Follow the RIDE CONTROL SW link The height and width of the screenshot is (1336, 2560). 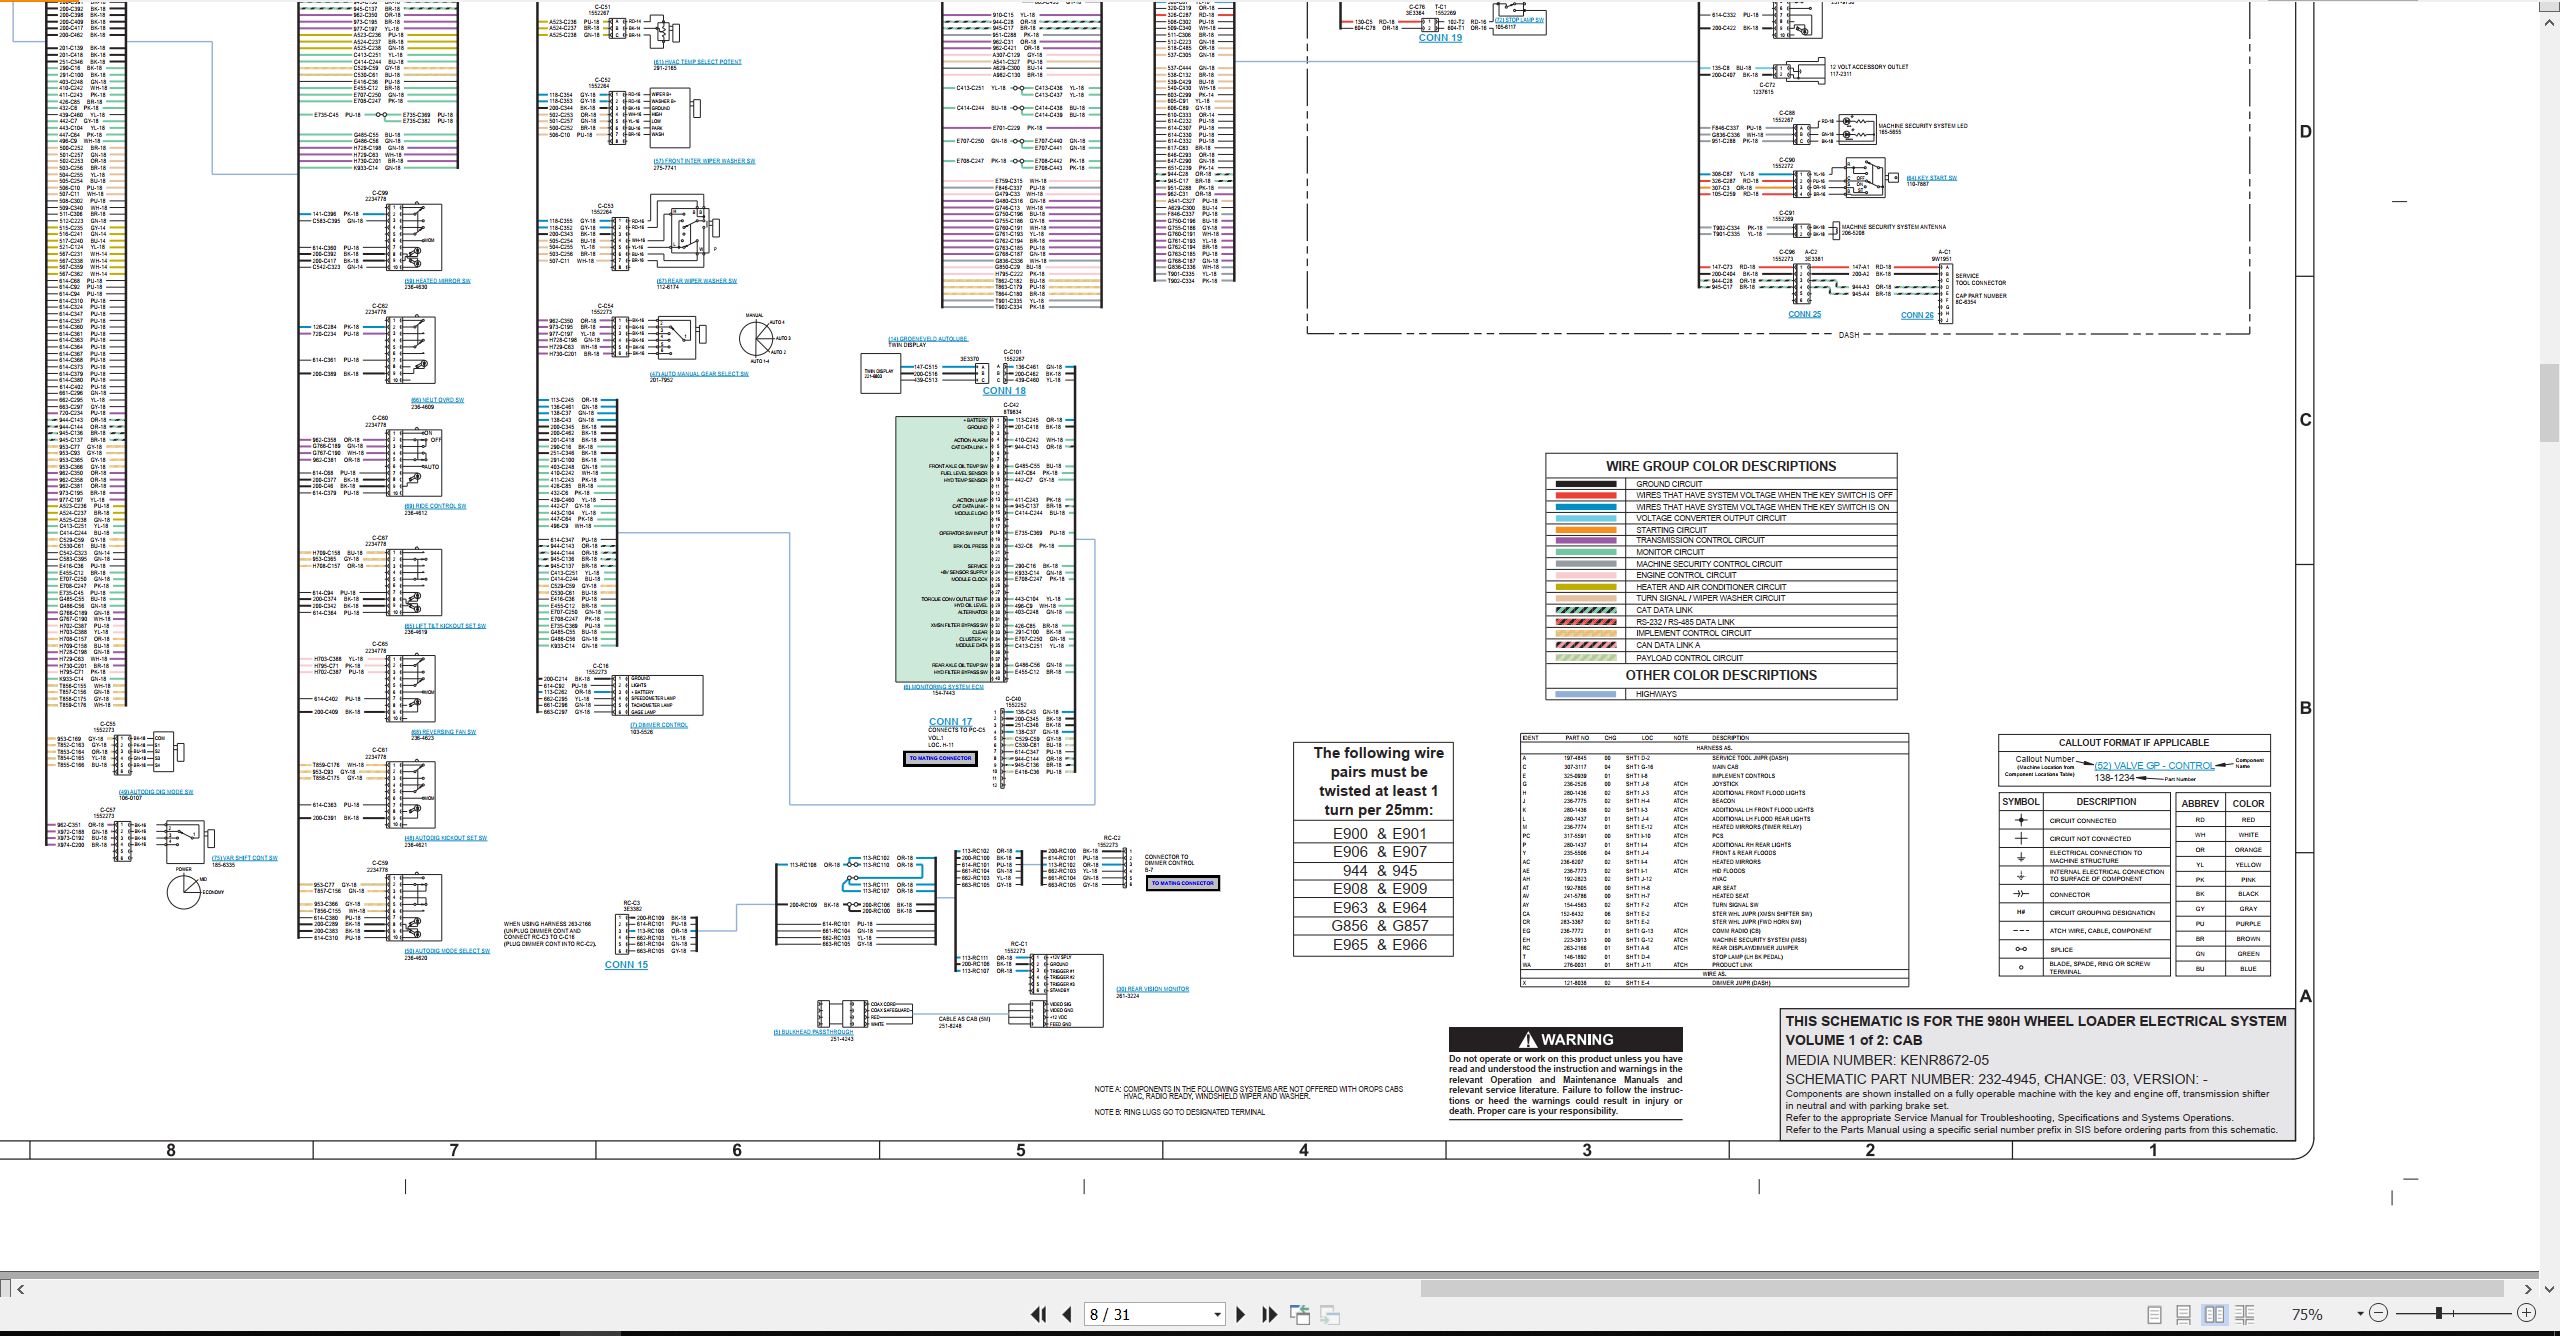click(x=435, y=506)
